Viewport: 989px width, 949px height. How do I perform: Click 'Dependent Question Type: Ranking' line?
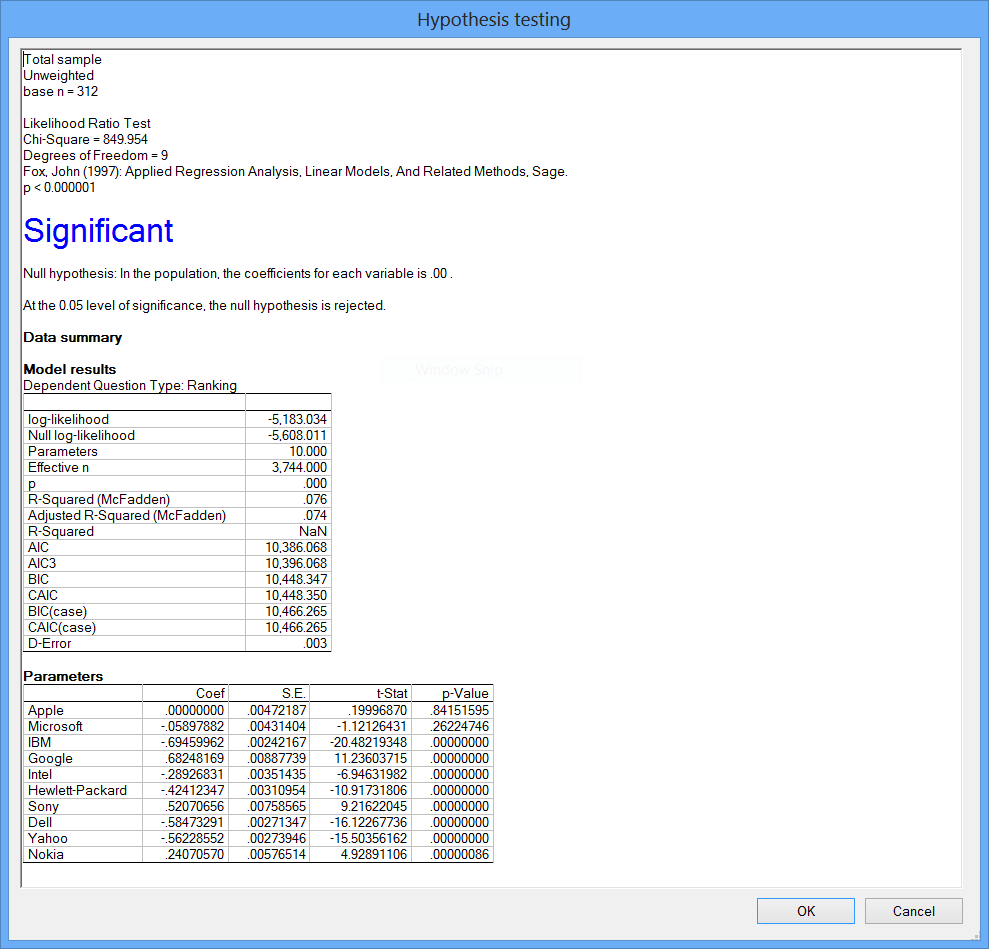coord(130,385)
